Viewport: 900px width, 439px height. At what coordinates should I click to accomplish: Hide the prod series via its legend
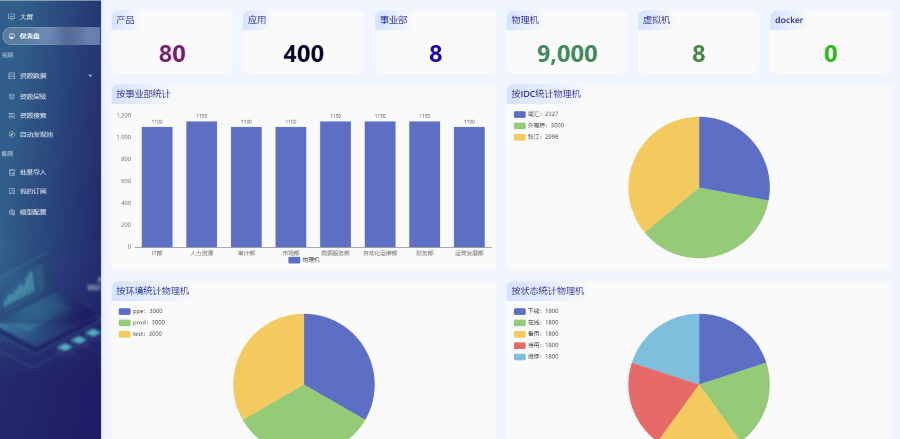tap(124, 322)
